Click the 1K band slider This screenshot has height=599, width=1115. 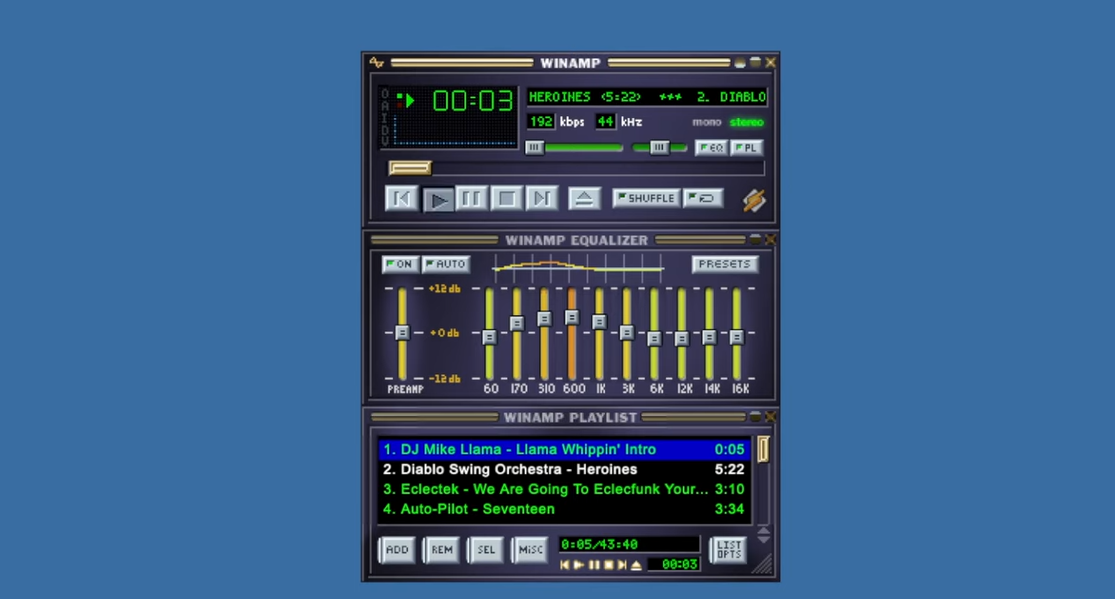pos(599,334)
